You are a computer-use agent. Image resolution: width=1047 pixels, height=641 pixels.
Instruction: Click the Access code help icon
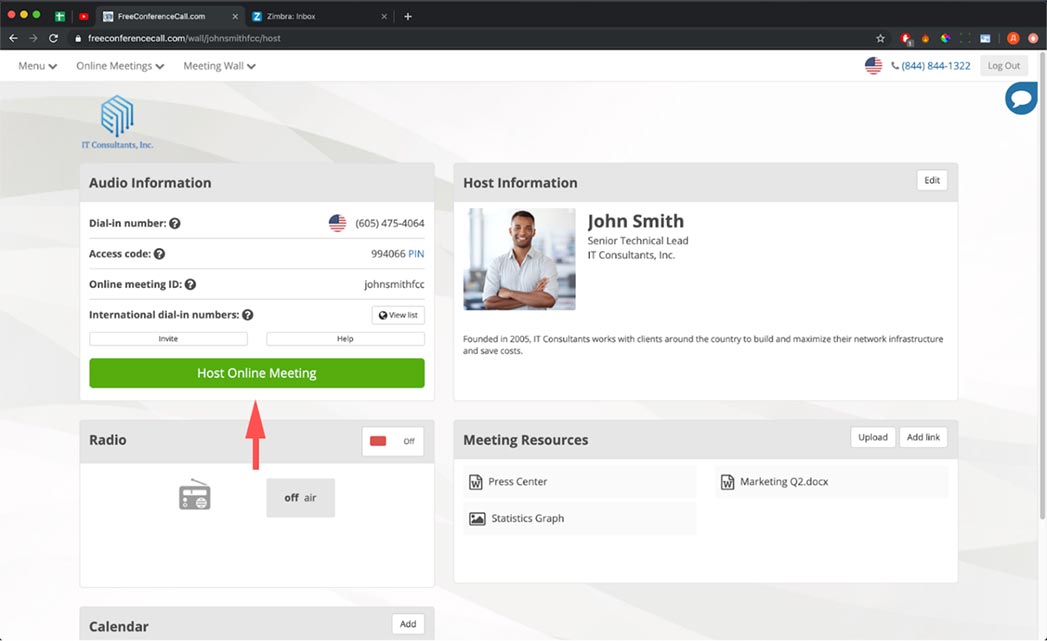tap(159, 254)
